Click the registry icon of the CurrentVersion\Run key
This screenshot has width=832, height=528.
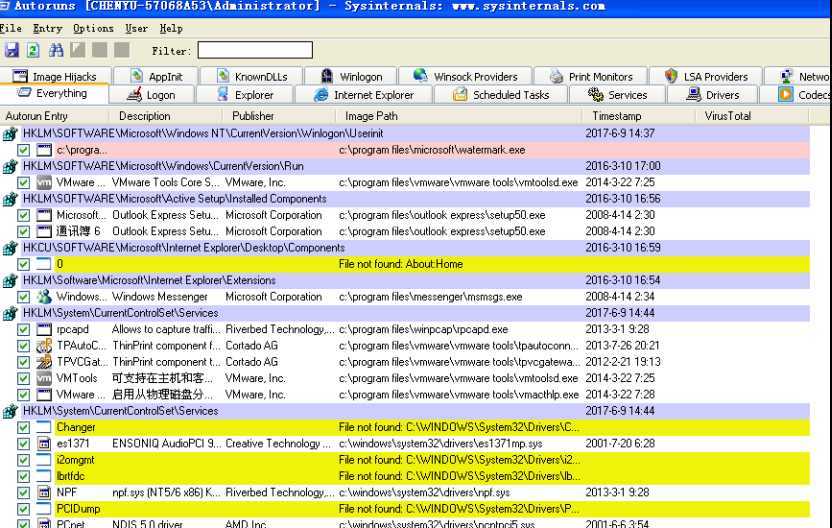pos(10,167)
